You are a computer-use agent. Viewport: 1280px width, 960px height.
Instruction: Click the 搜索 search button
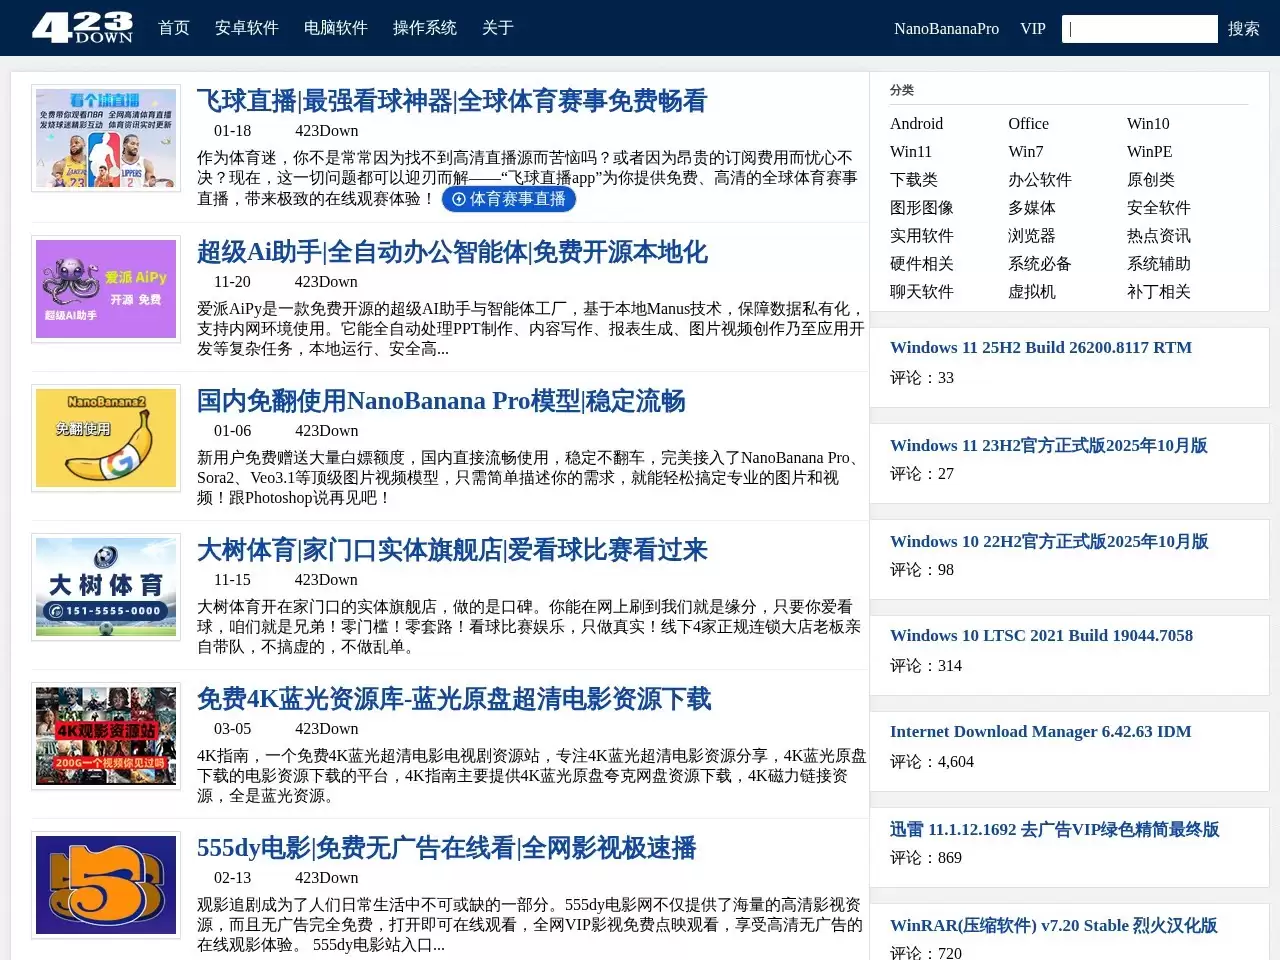[1244, 29]
